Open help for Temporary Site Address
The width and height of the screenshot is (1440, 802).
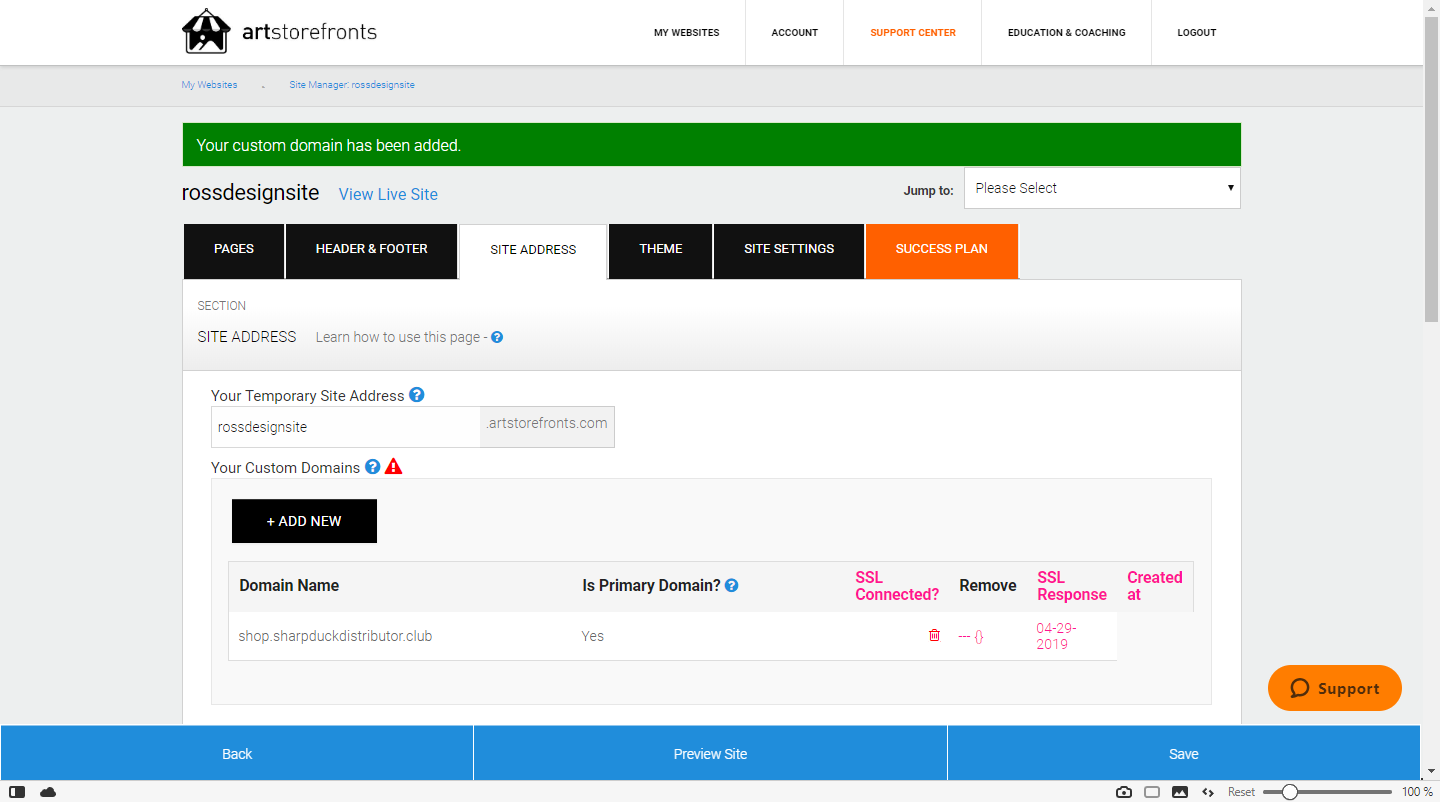point(417,395)
